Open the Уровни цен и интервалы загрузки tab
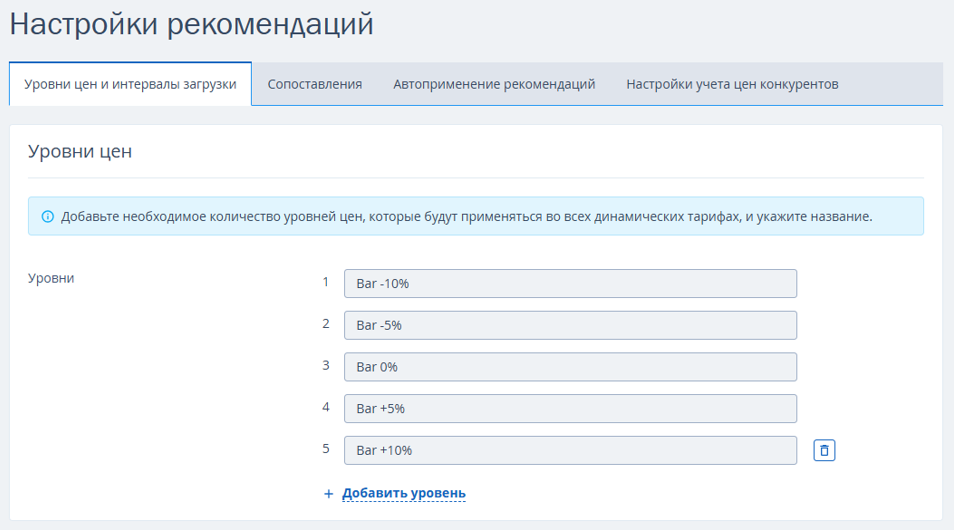Image resolution: width=954 pixels, height=530 pixels. point(130,84)
